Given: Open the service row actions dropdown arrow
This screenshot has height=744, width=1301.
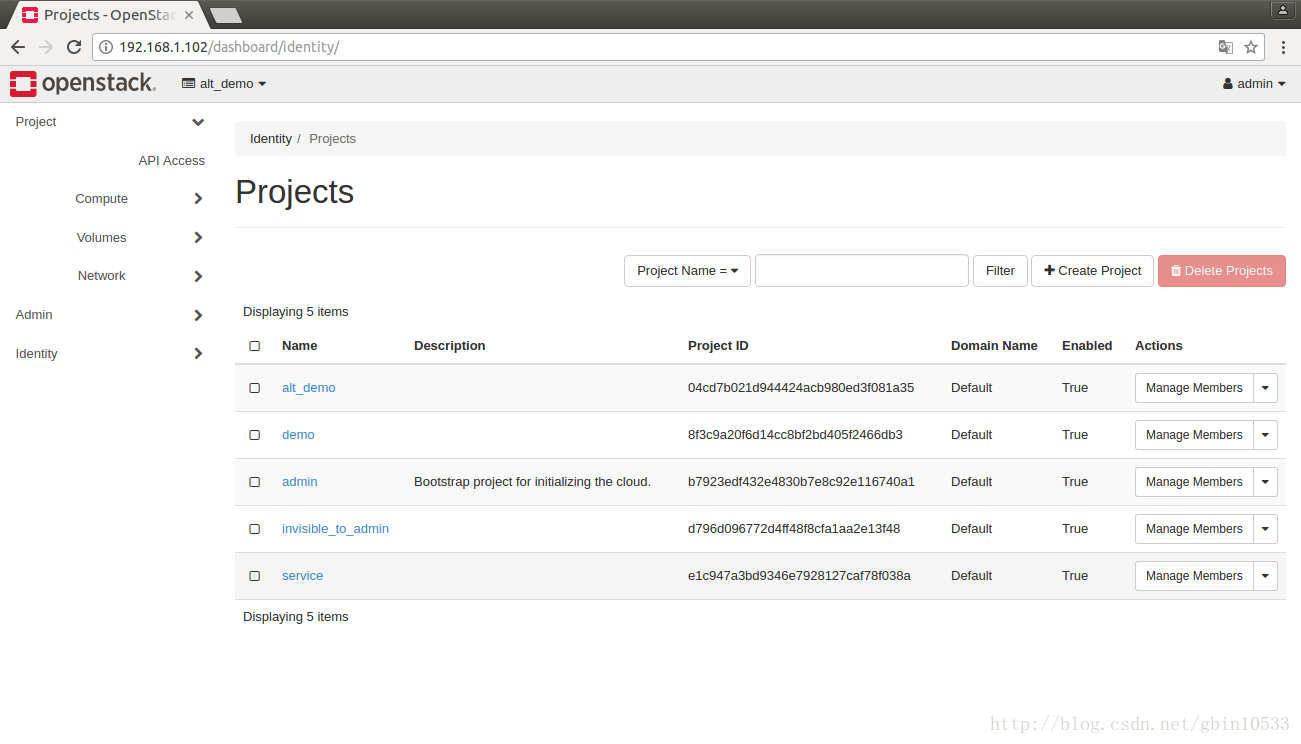Looking at the screenshot, I should coord(1266,576).
